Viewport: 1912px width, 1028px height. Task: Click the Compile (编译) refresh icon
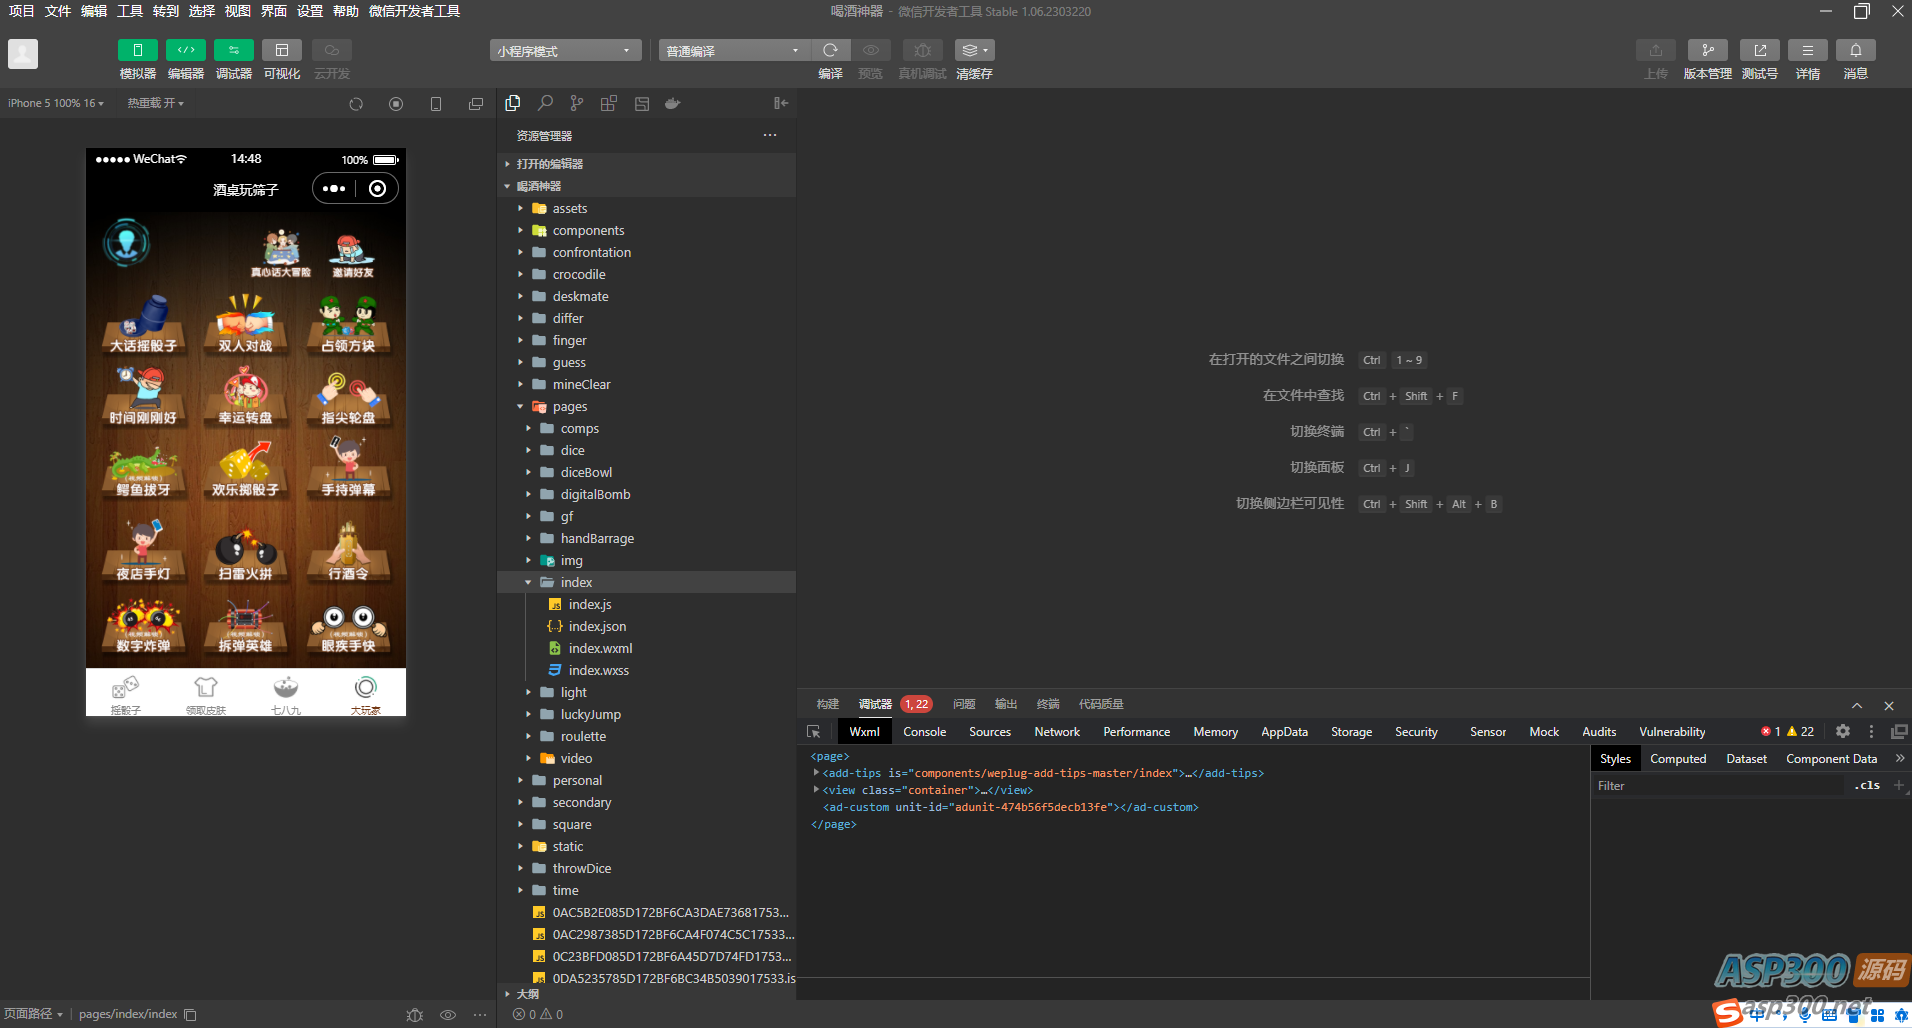830,50
